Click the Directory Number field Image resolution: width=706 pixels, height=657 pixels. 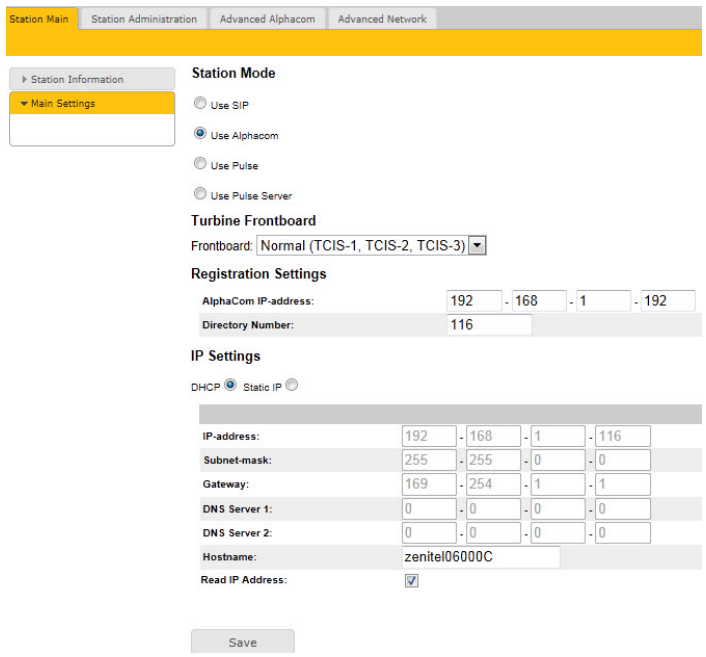tap(489, 325)
